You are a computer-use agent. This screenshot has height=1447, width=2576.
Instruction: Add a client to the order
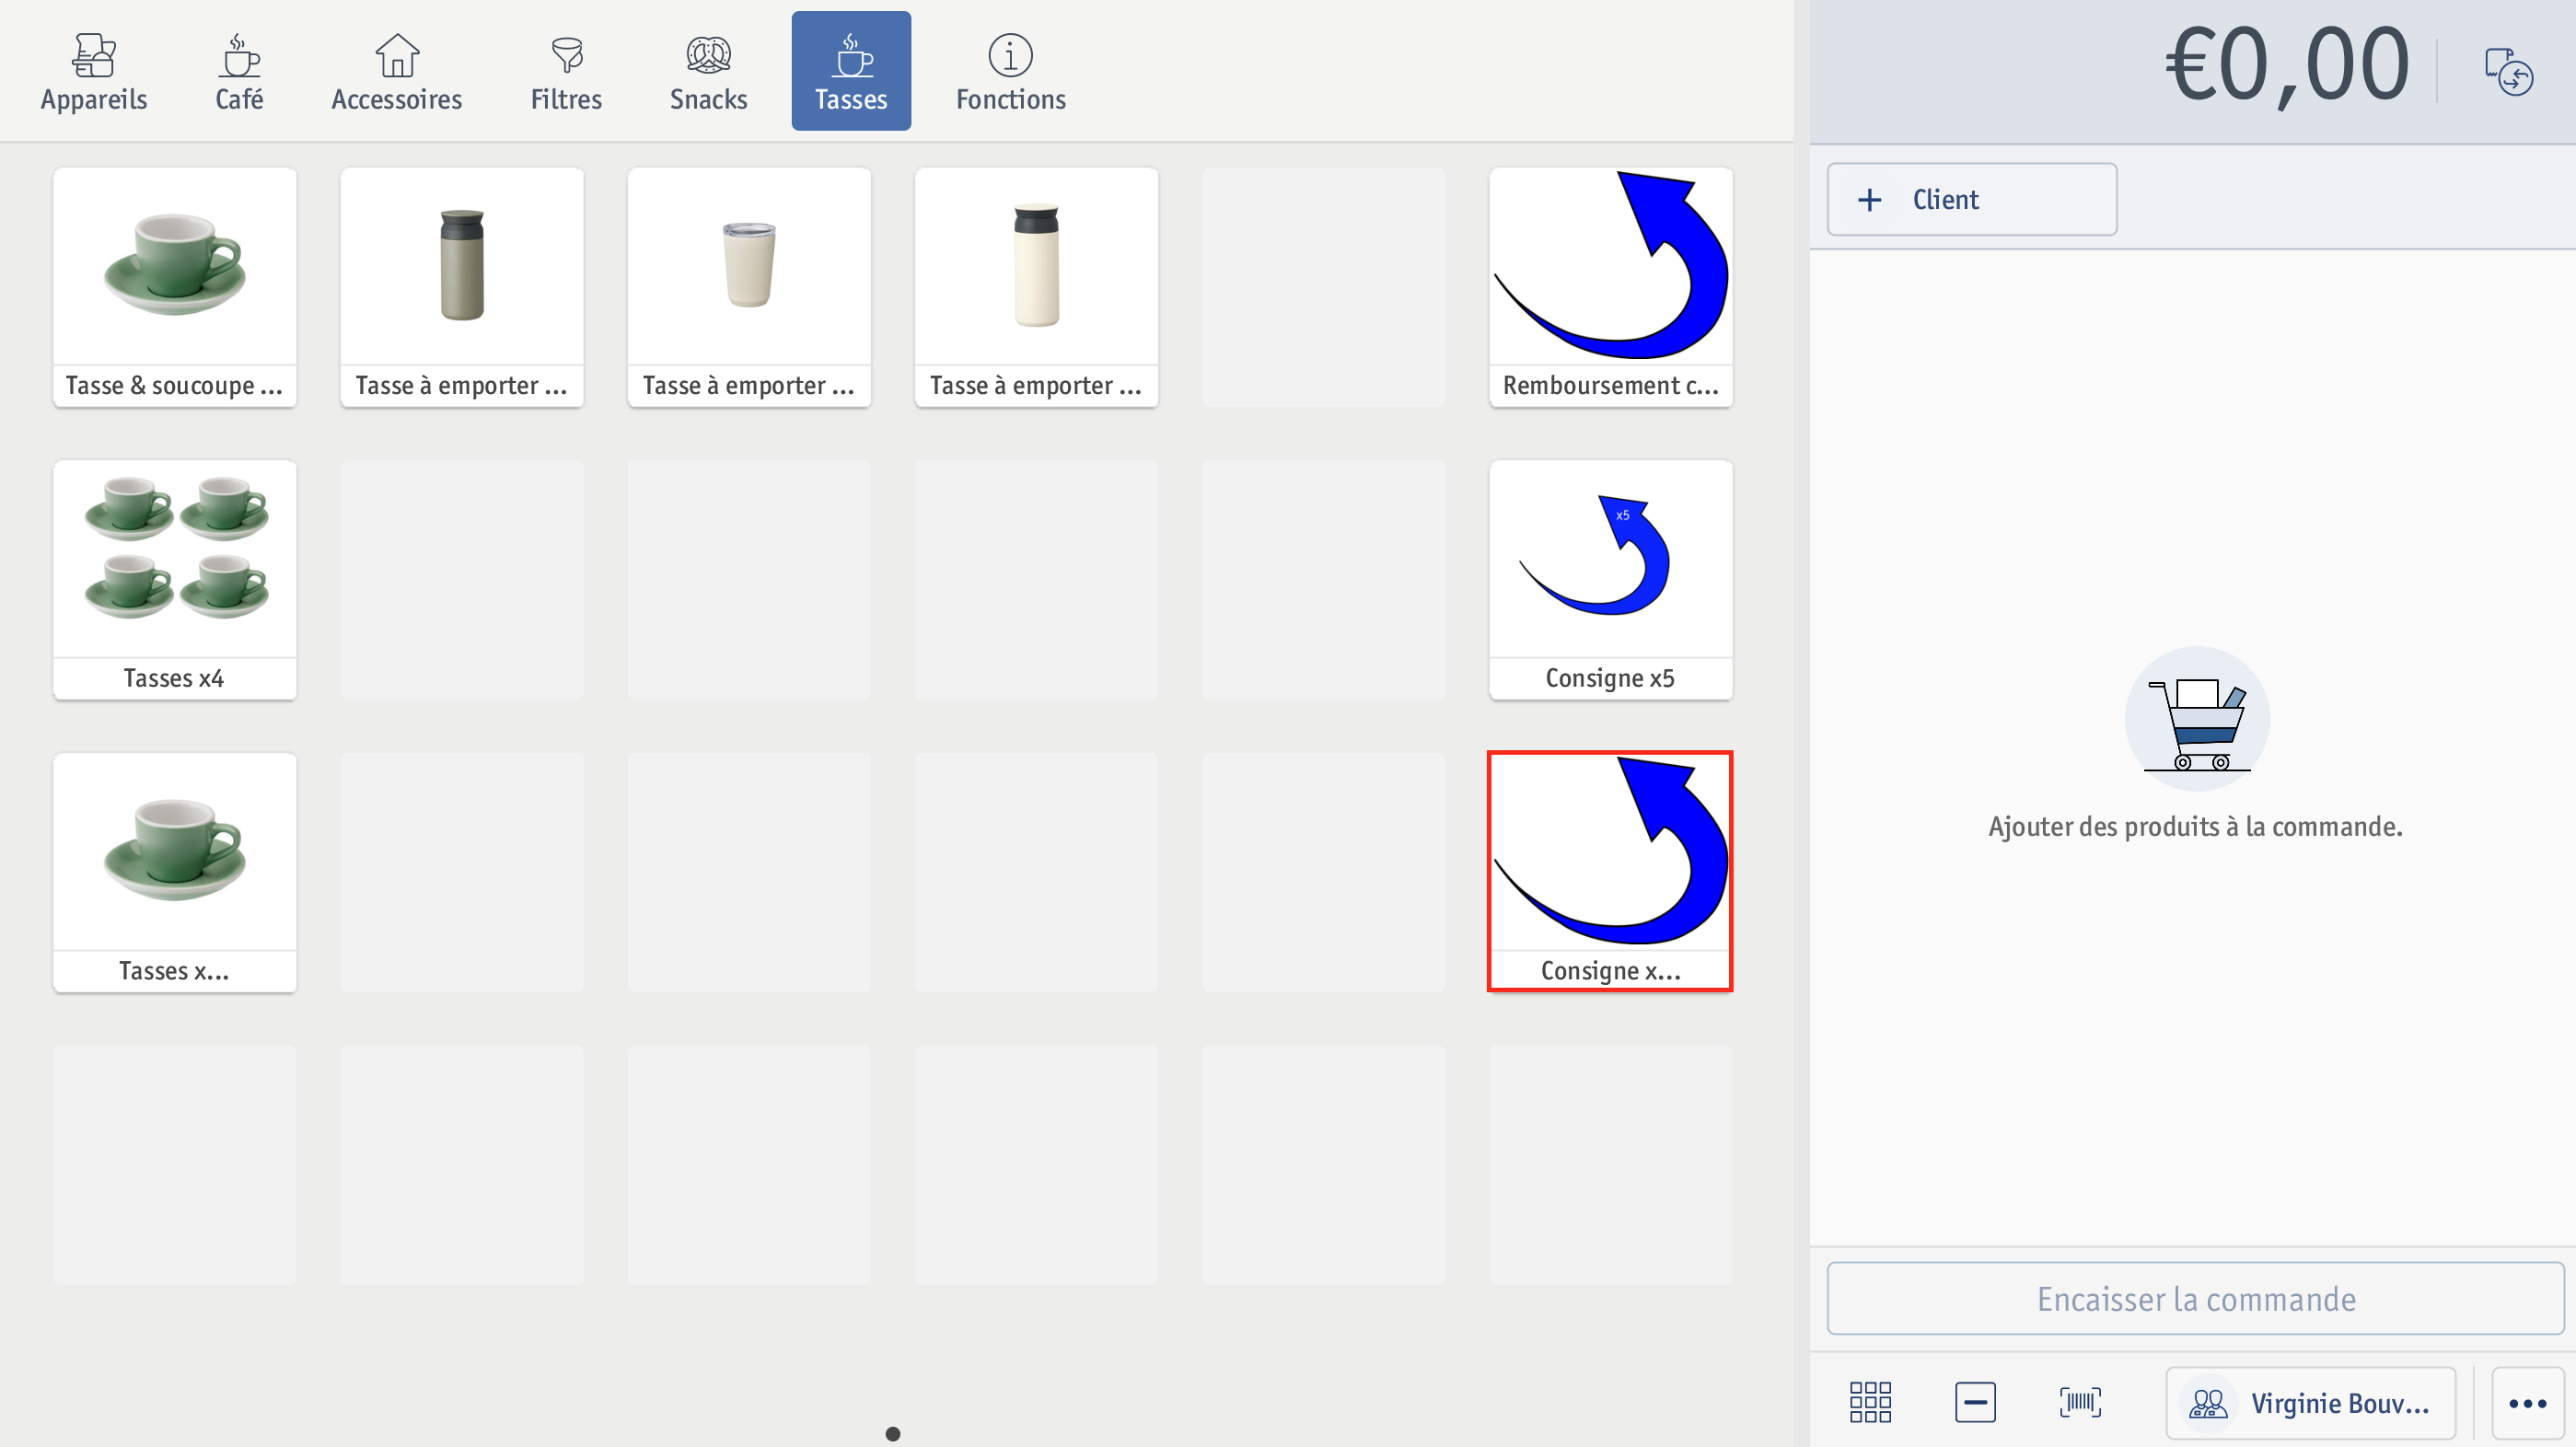(x=1971, y=199)
